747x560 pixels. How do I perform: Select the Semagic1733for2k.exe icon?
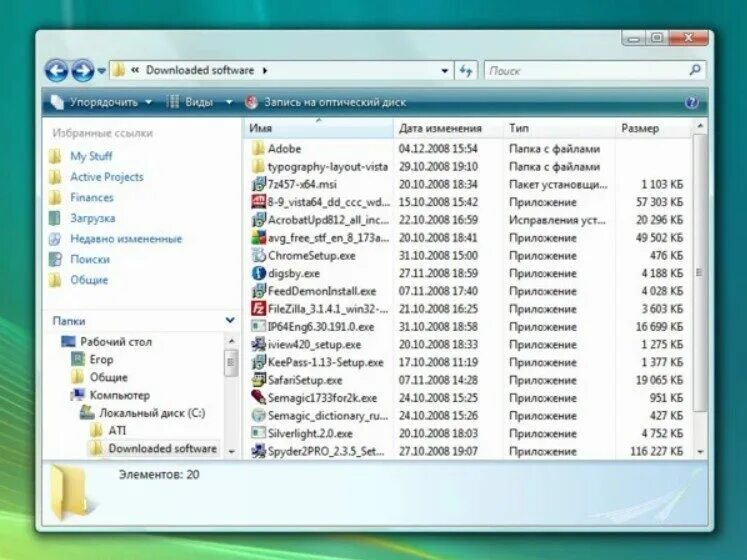coord(258,397)
